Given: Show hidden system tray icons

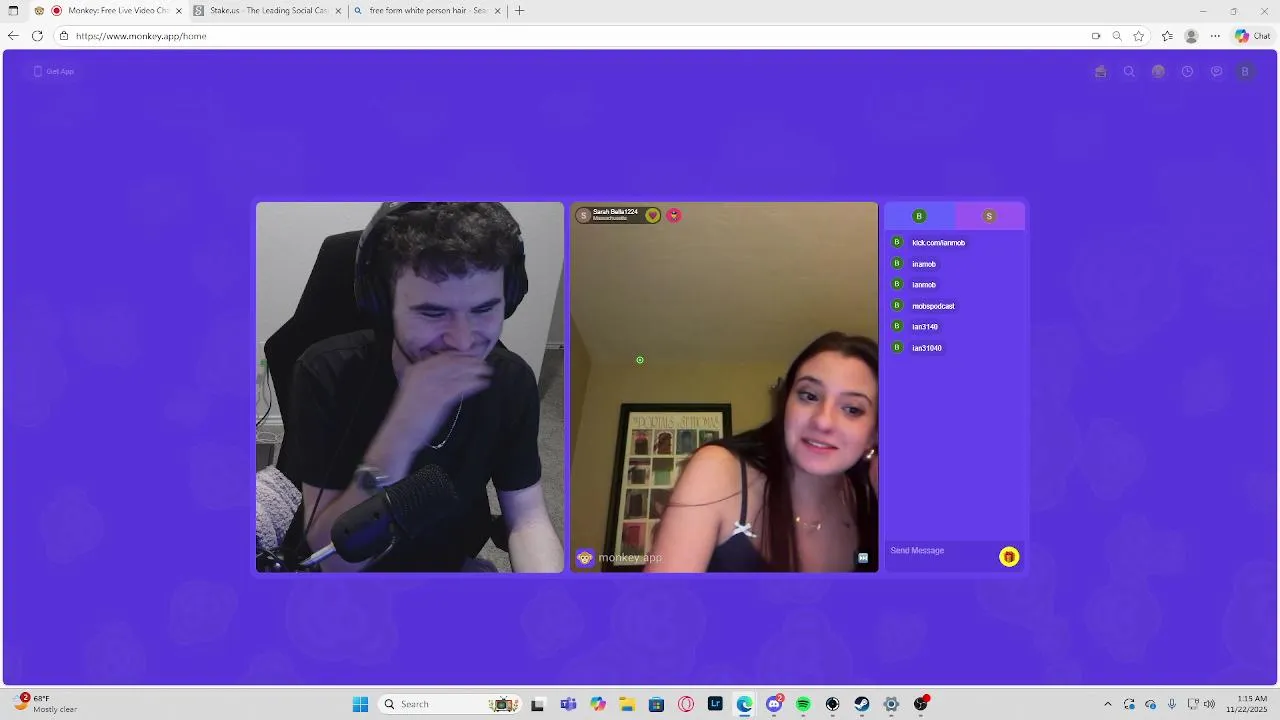Looking at the screenshot, I should point(1107,704).
